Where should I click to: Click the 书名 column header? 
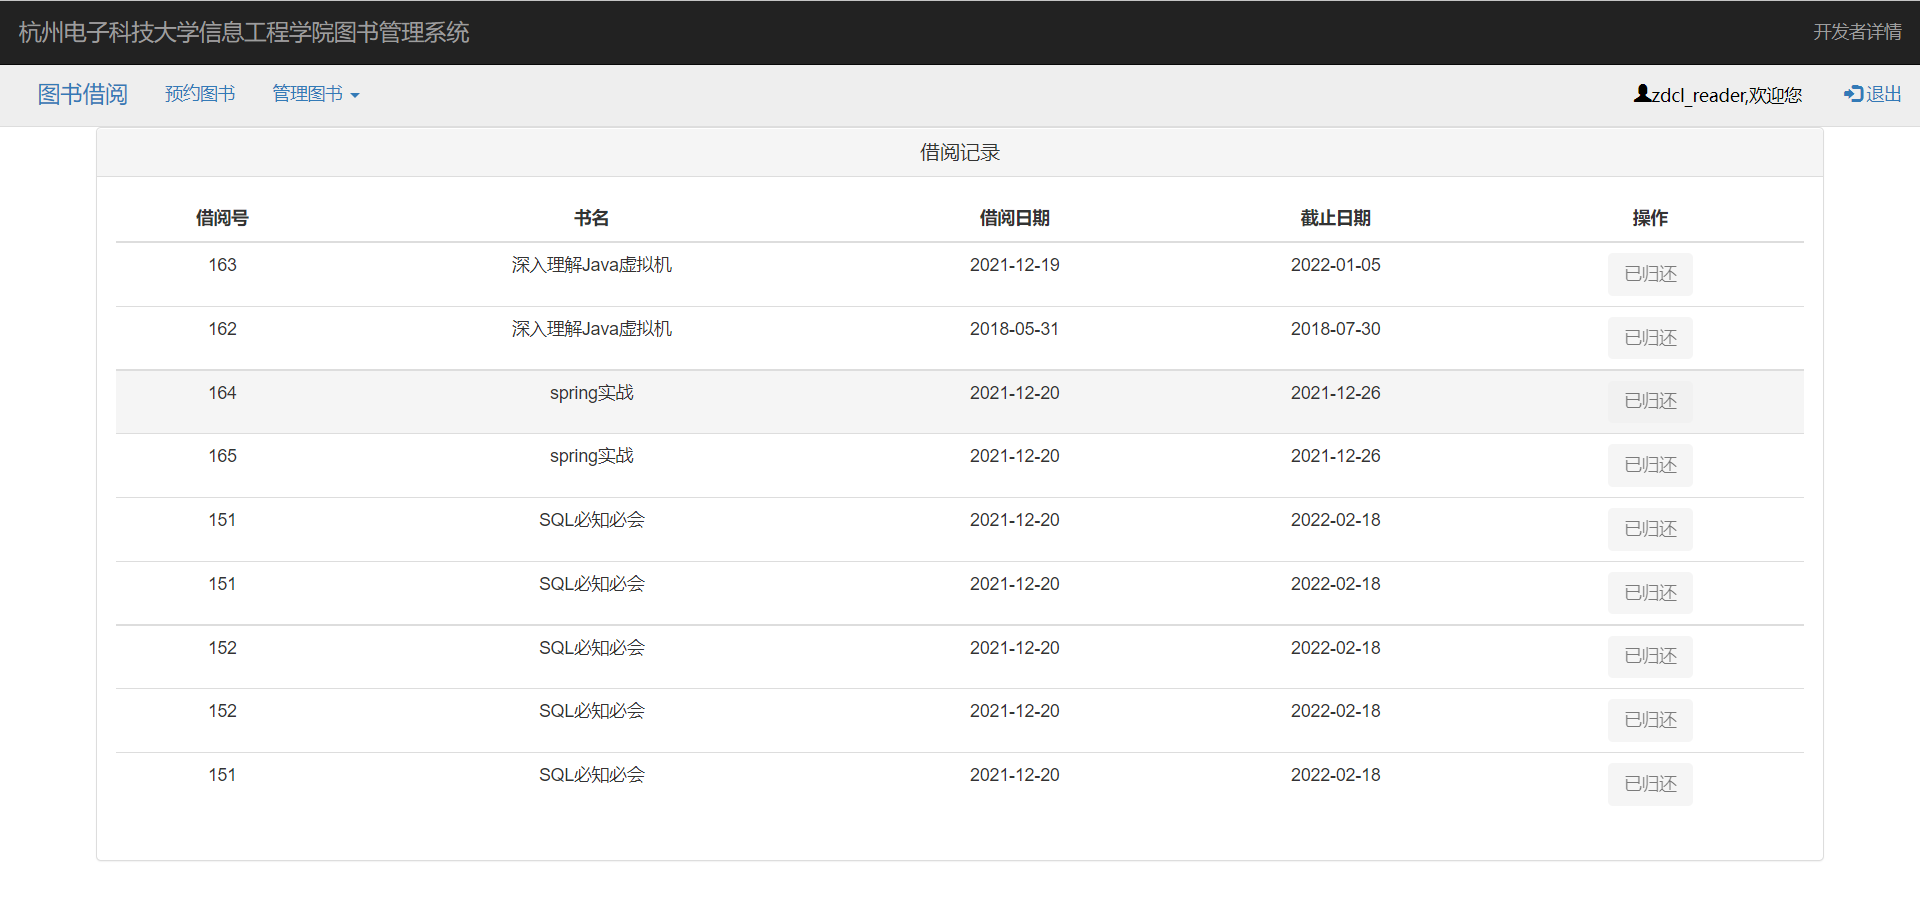pos(592,218)
